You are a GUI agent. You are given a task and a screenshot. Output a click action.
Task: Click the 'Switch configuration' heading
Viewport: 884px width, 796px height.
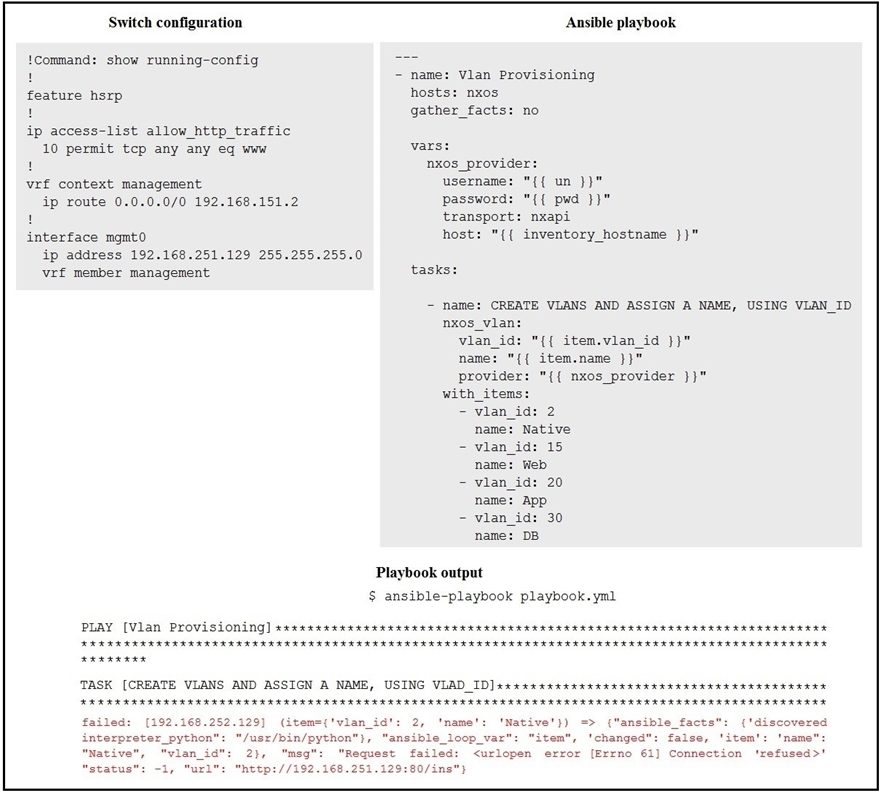pyautogui.click(x=175, y=23)
